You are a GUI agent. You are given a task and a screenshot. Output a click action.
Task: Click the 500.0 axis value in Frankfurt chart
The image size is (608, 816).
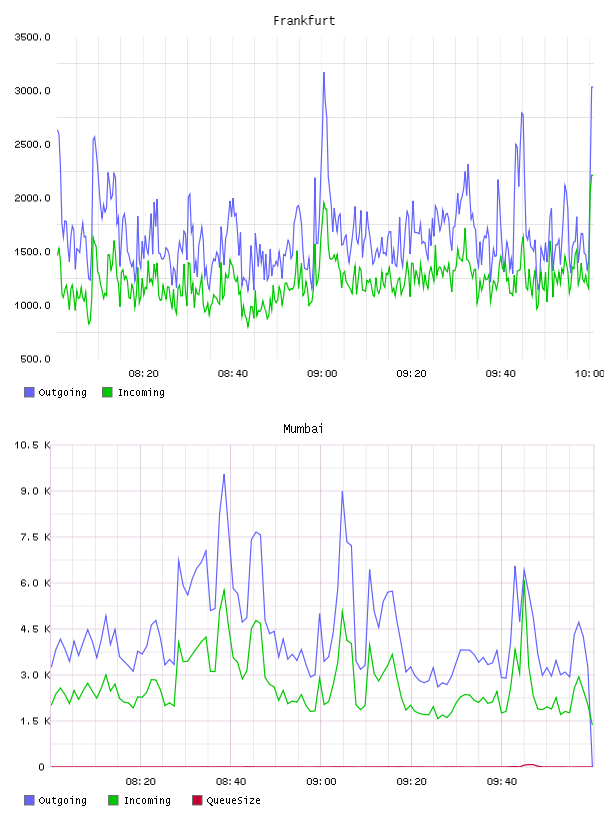click(35, 359)
